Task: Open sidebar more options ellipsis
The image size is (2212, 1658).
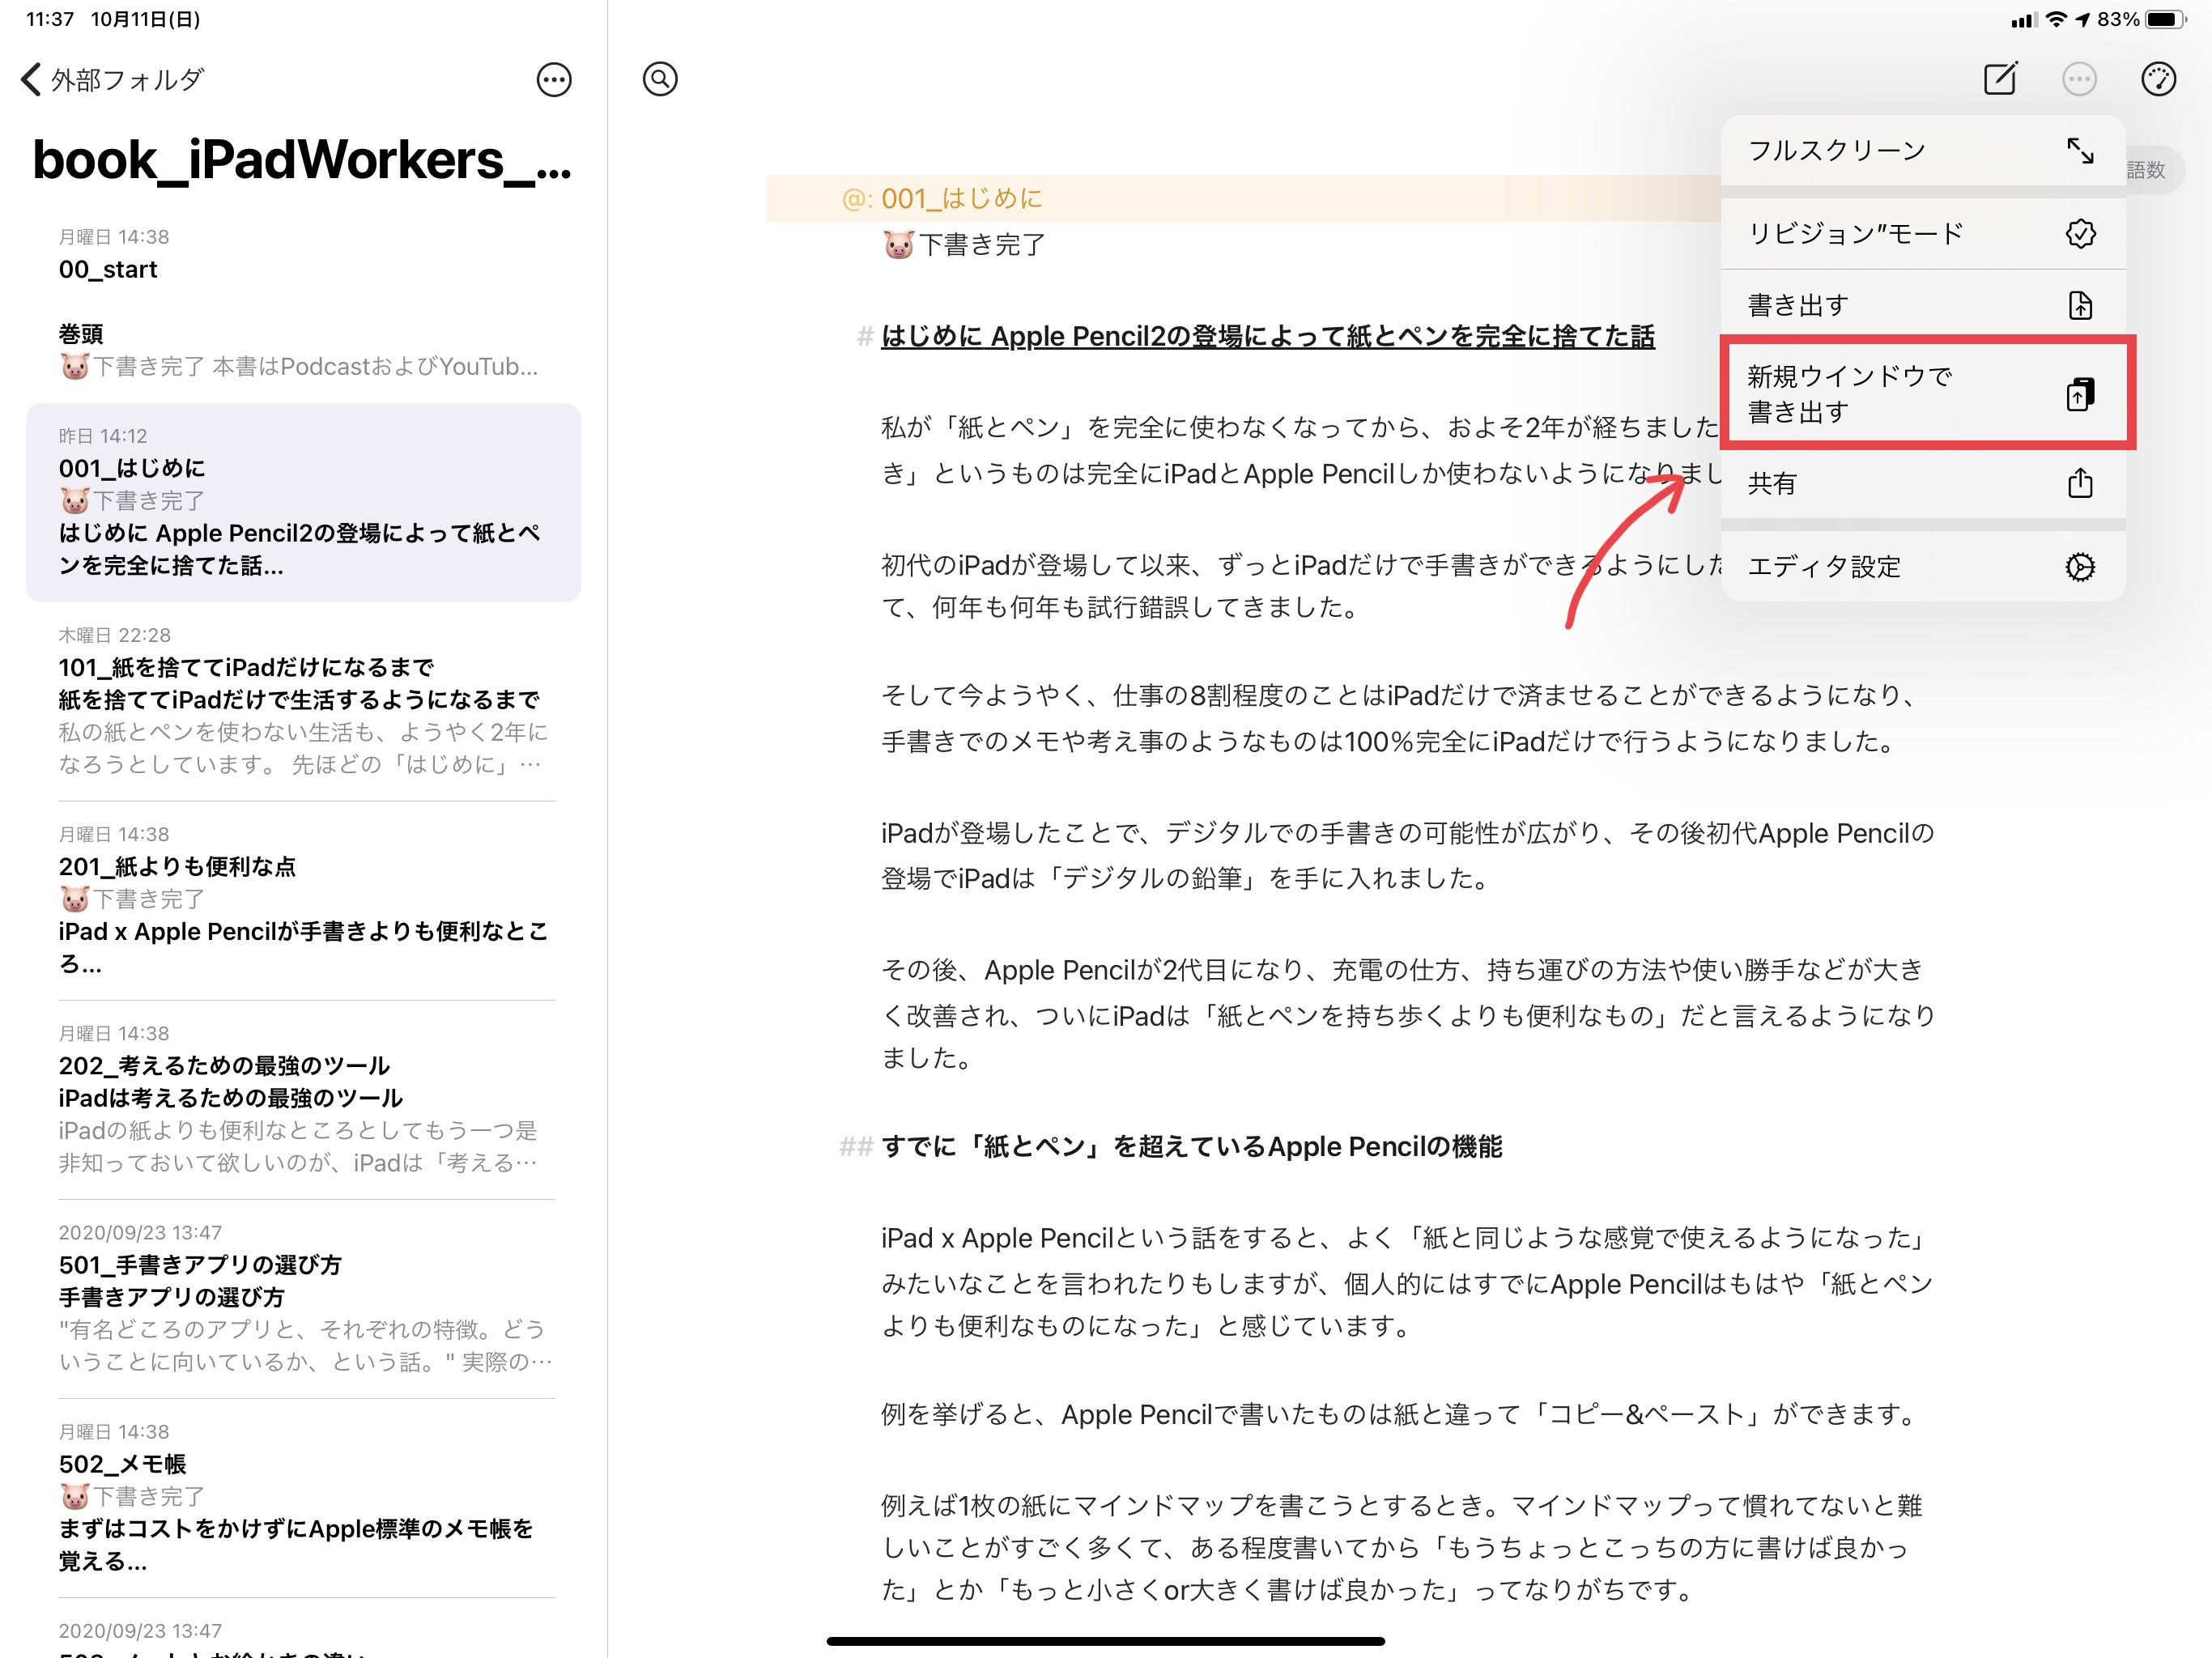Action: (x=554, y=80)
